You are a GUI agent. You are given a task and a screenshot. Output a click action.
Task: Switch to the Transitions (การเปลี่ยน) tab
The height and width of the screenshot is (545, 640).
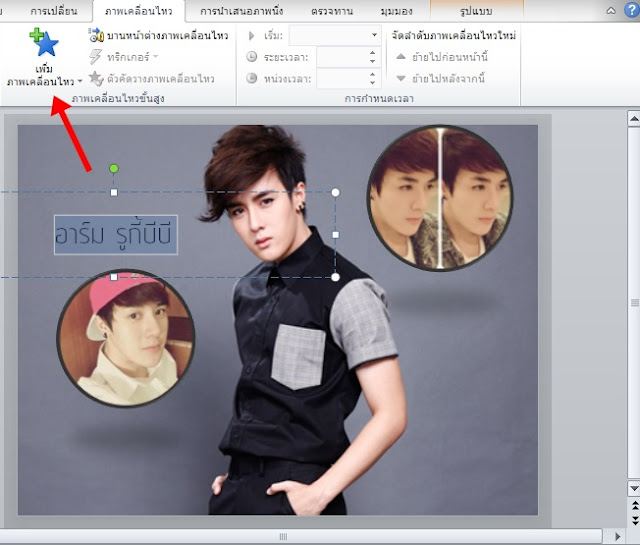pyautogui.click(x=53, y=11)
